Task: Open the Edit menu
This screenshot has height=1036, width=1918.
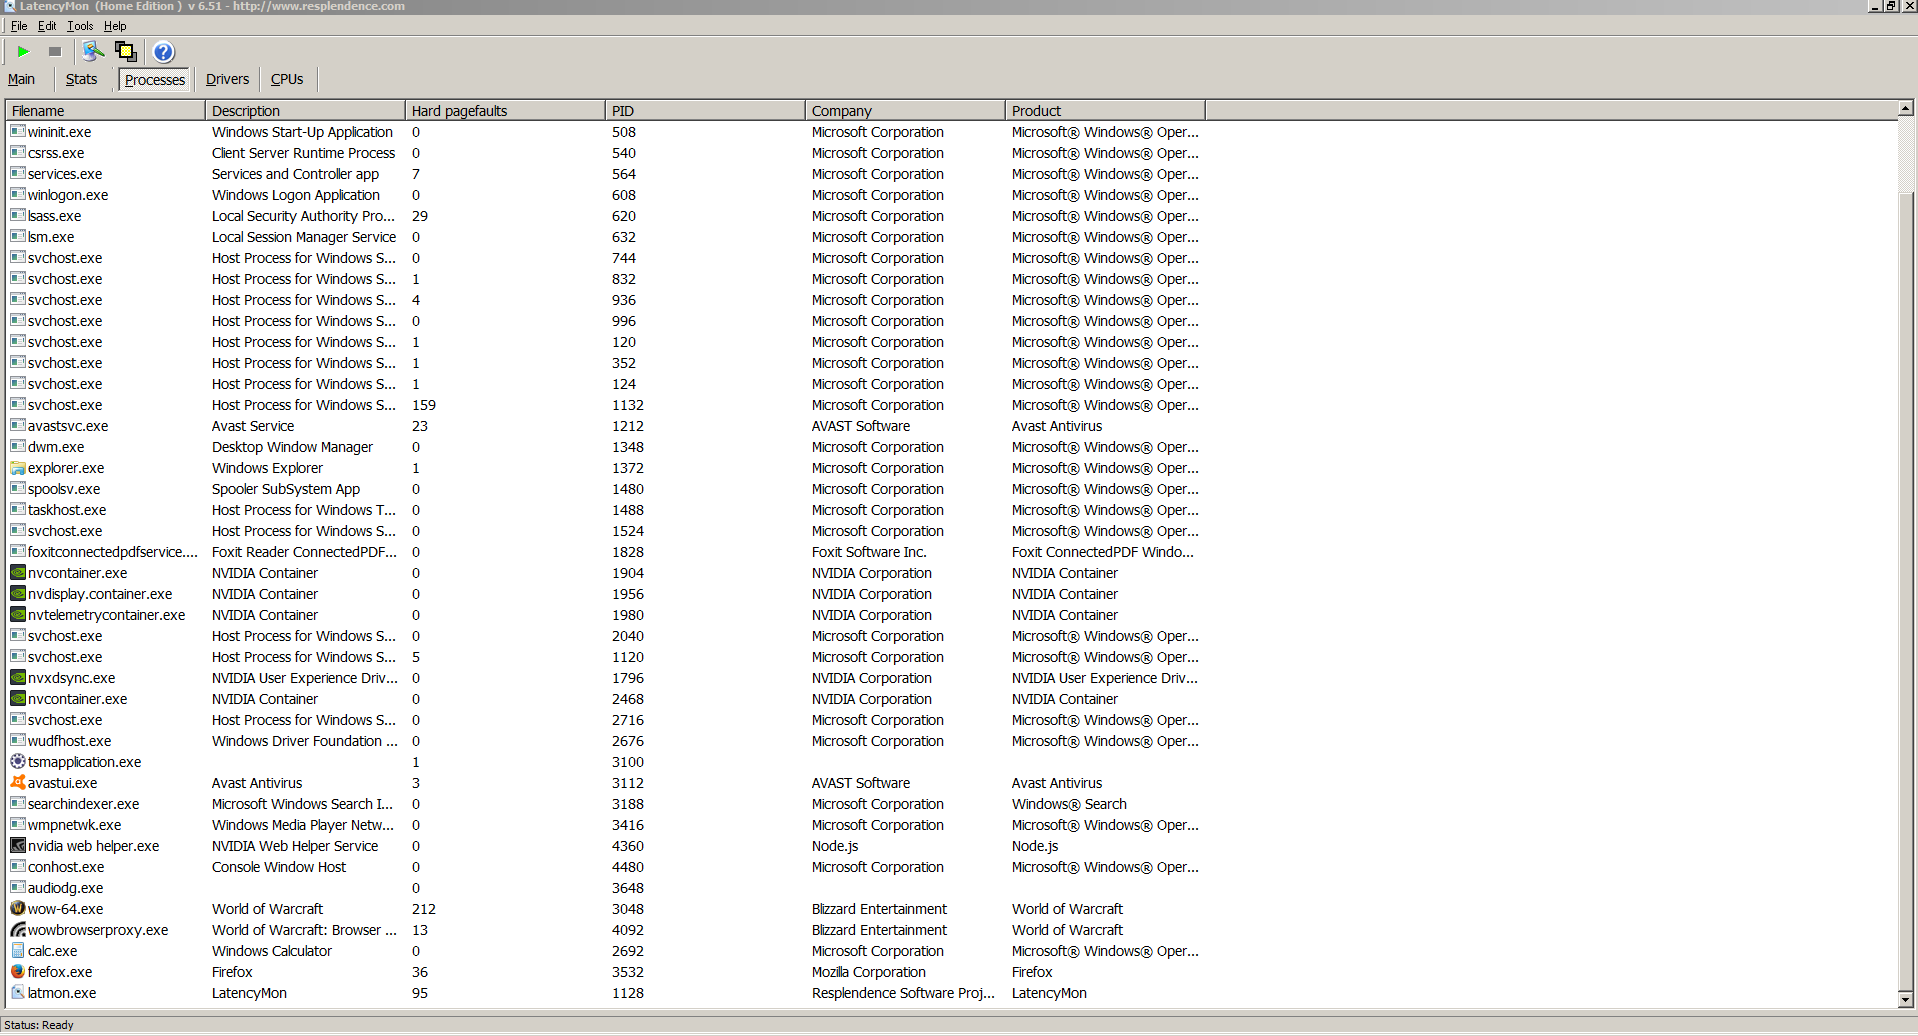Action: (47, 26)
